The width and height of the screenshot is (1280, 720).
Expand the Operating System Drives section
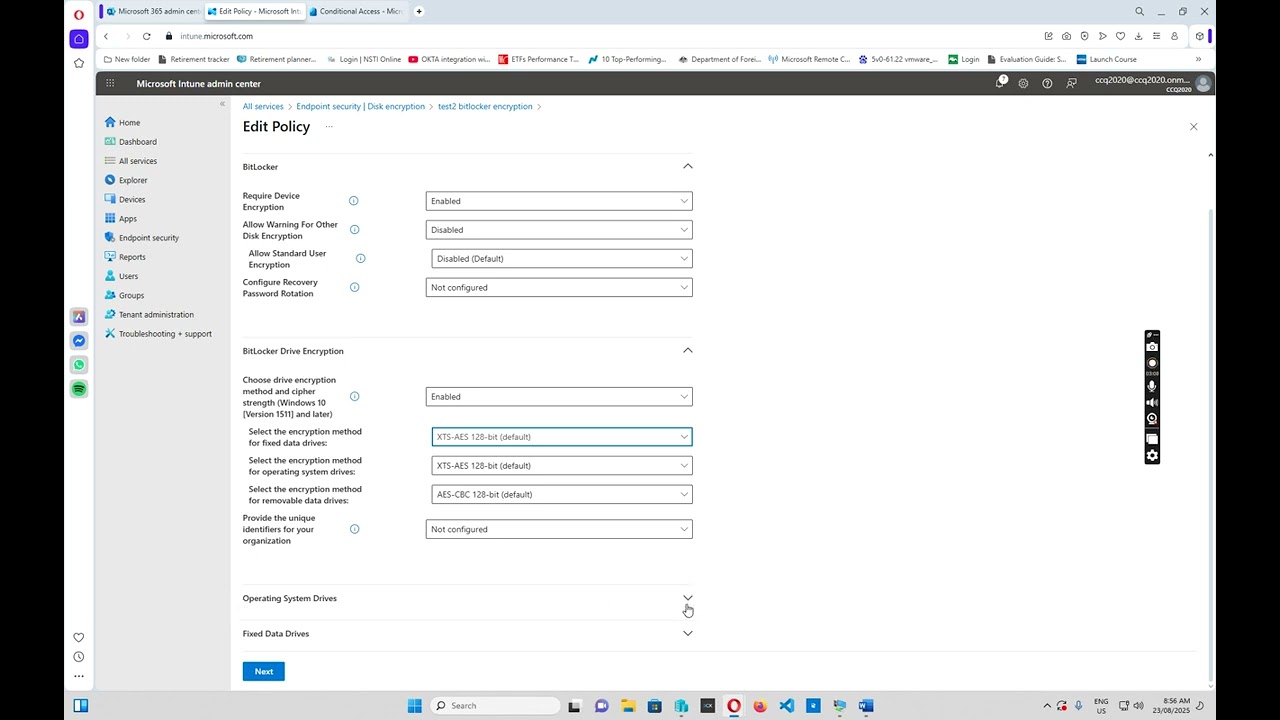(687, 598)
